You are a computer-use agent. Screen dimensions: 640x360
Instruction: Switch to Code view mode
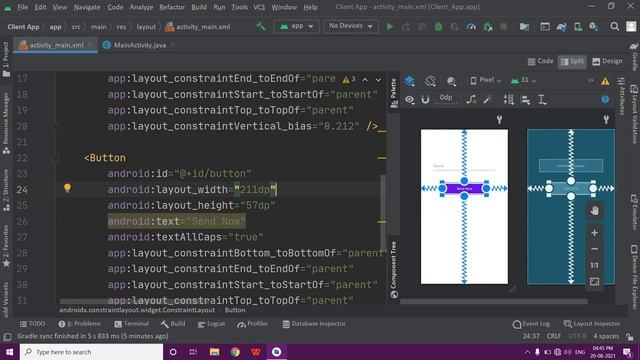540,61
